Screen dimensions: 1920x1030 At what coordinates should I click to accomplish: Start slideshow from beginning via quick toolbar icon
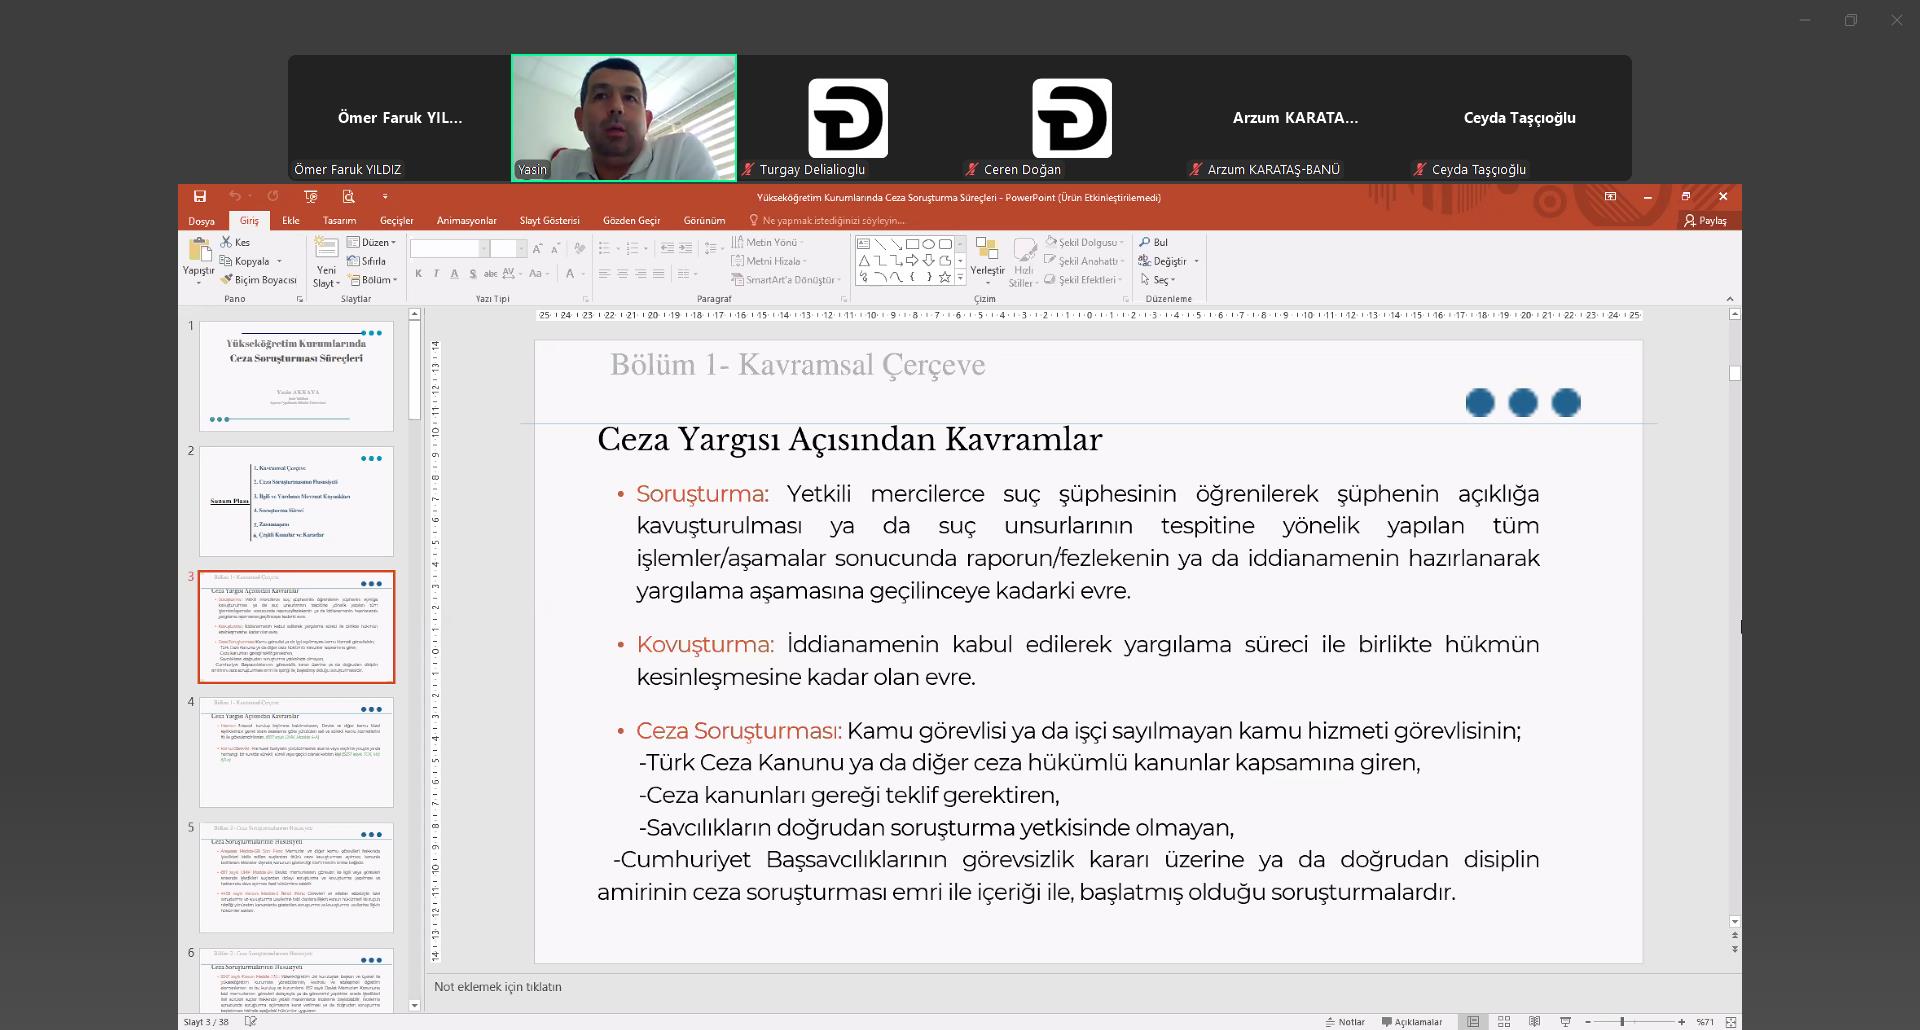[311, 197]
